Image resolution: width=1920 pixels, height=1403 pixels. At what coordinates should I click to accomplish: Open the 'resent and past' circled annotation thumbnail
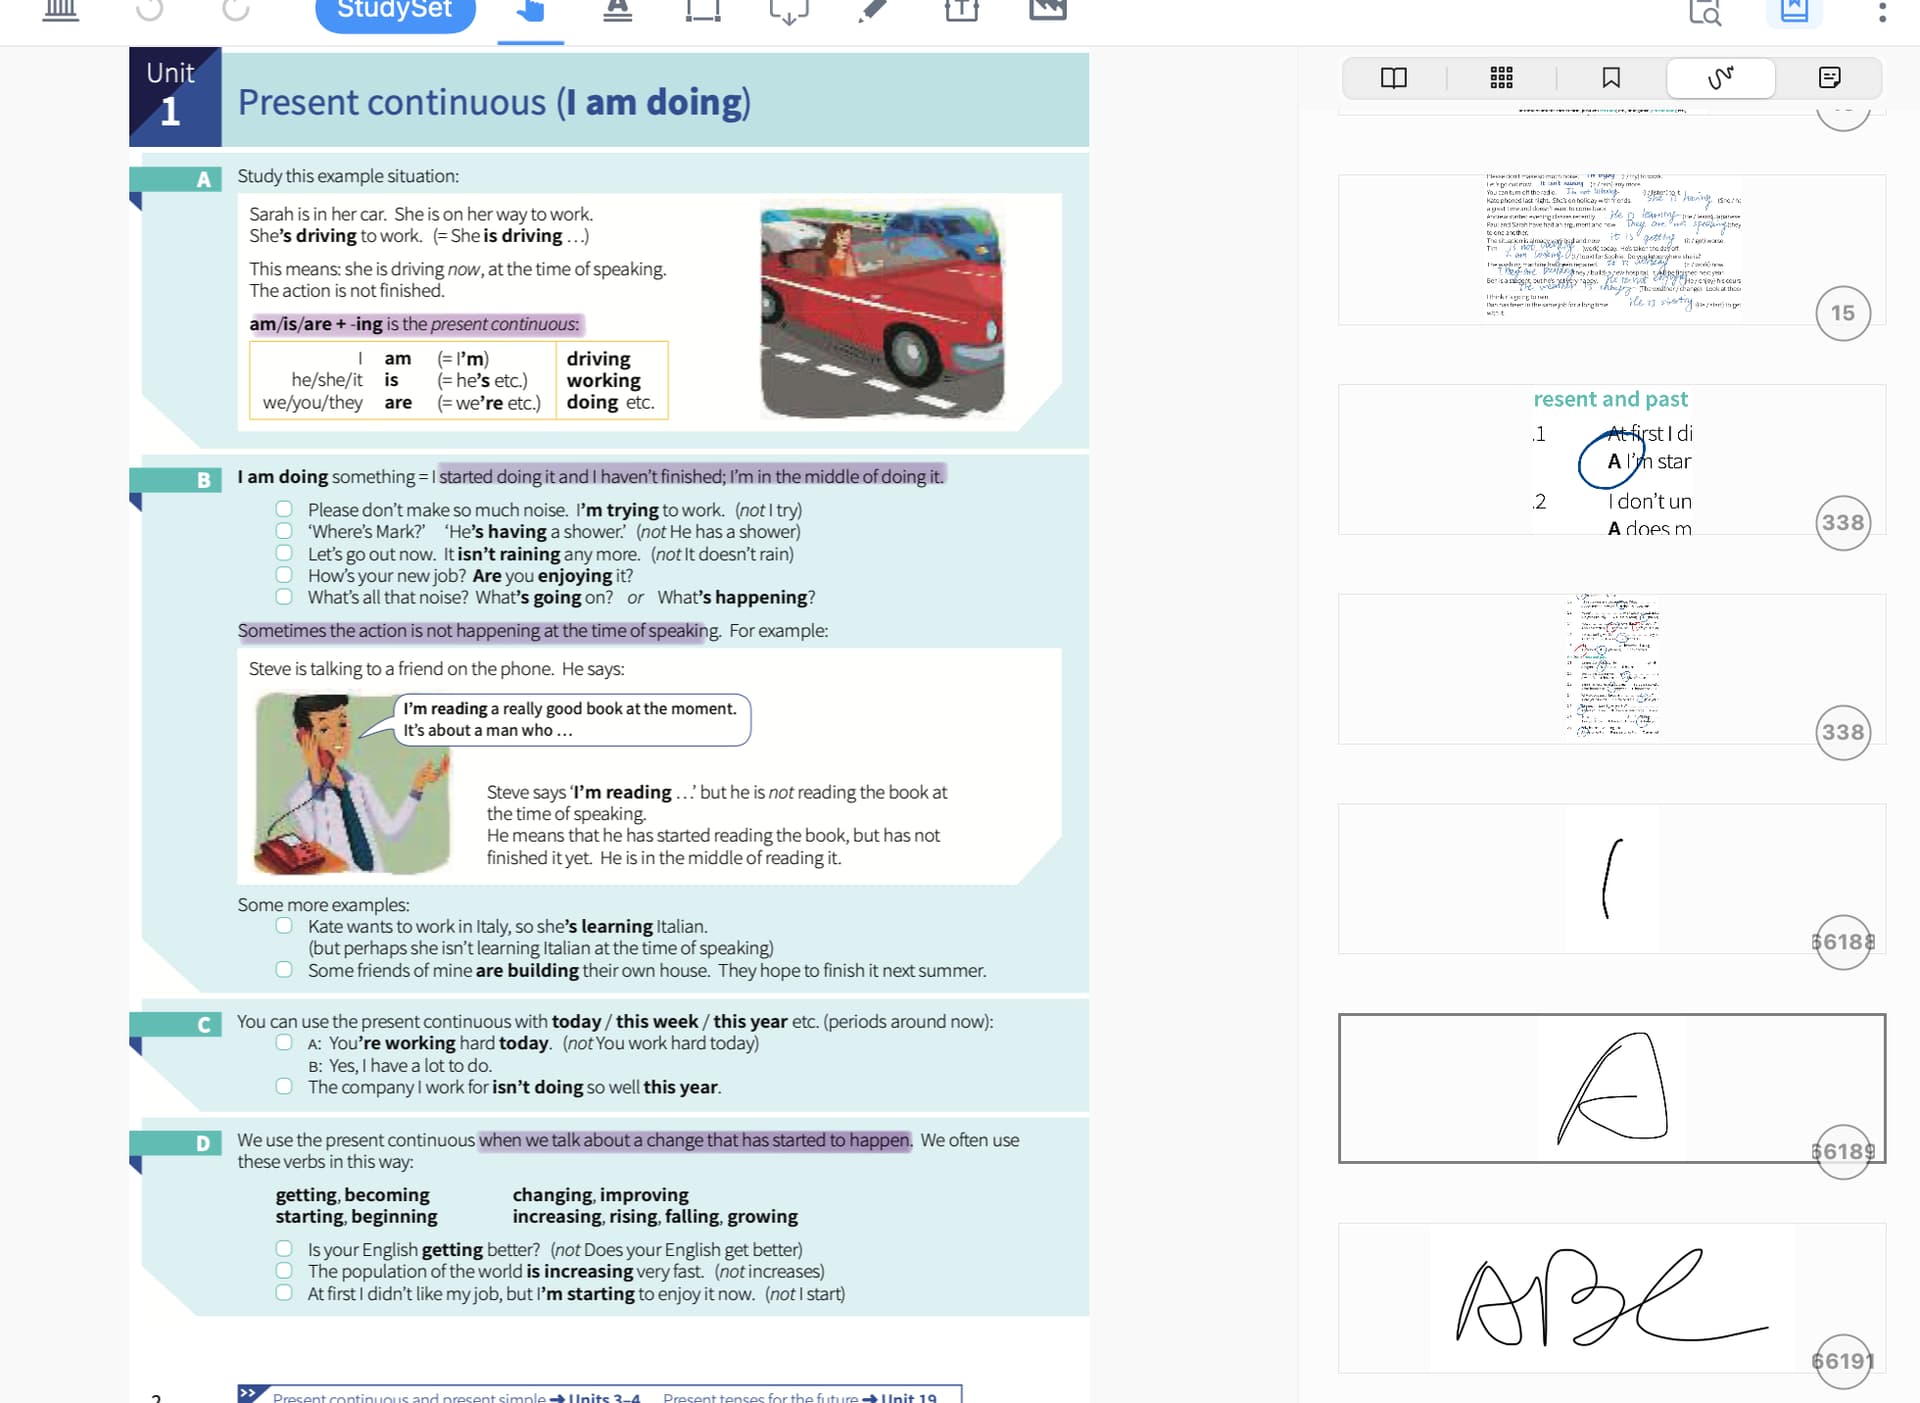click(x=1612, y=459)
